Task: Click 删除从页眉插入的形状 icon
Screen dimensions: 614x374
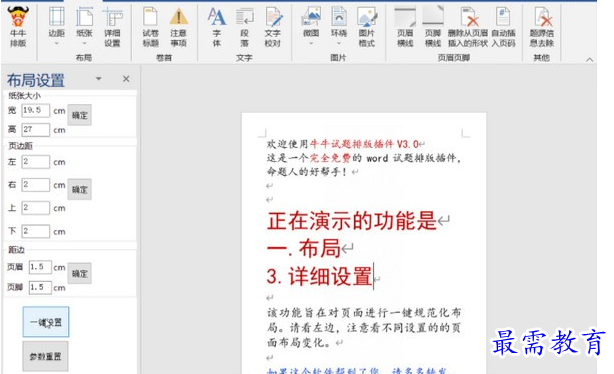Action: coord(469,17)
